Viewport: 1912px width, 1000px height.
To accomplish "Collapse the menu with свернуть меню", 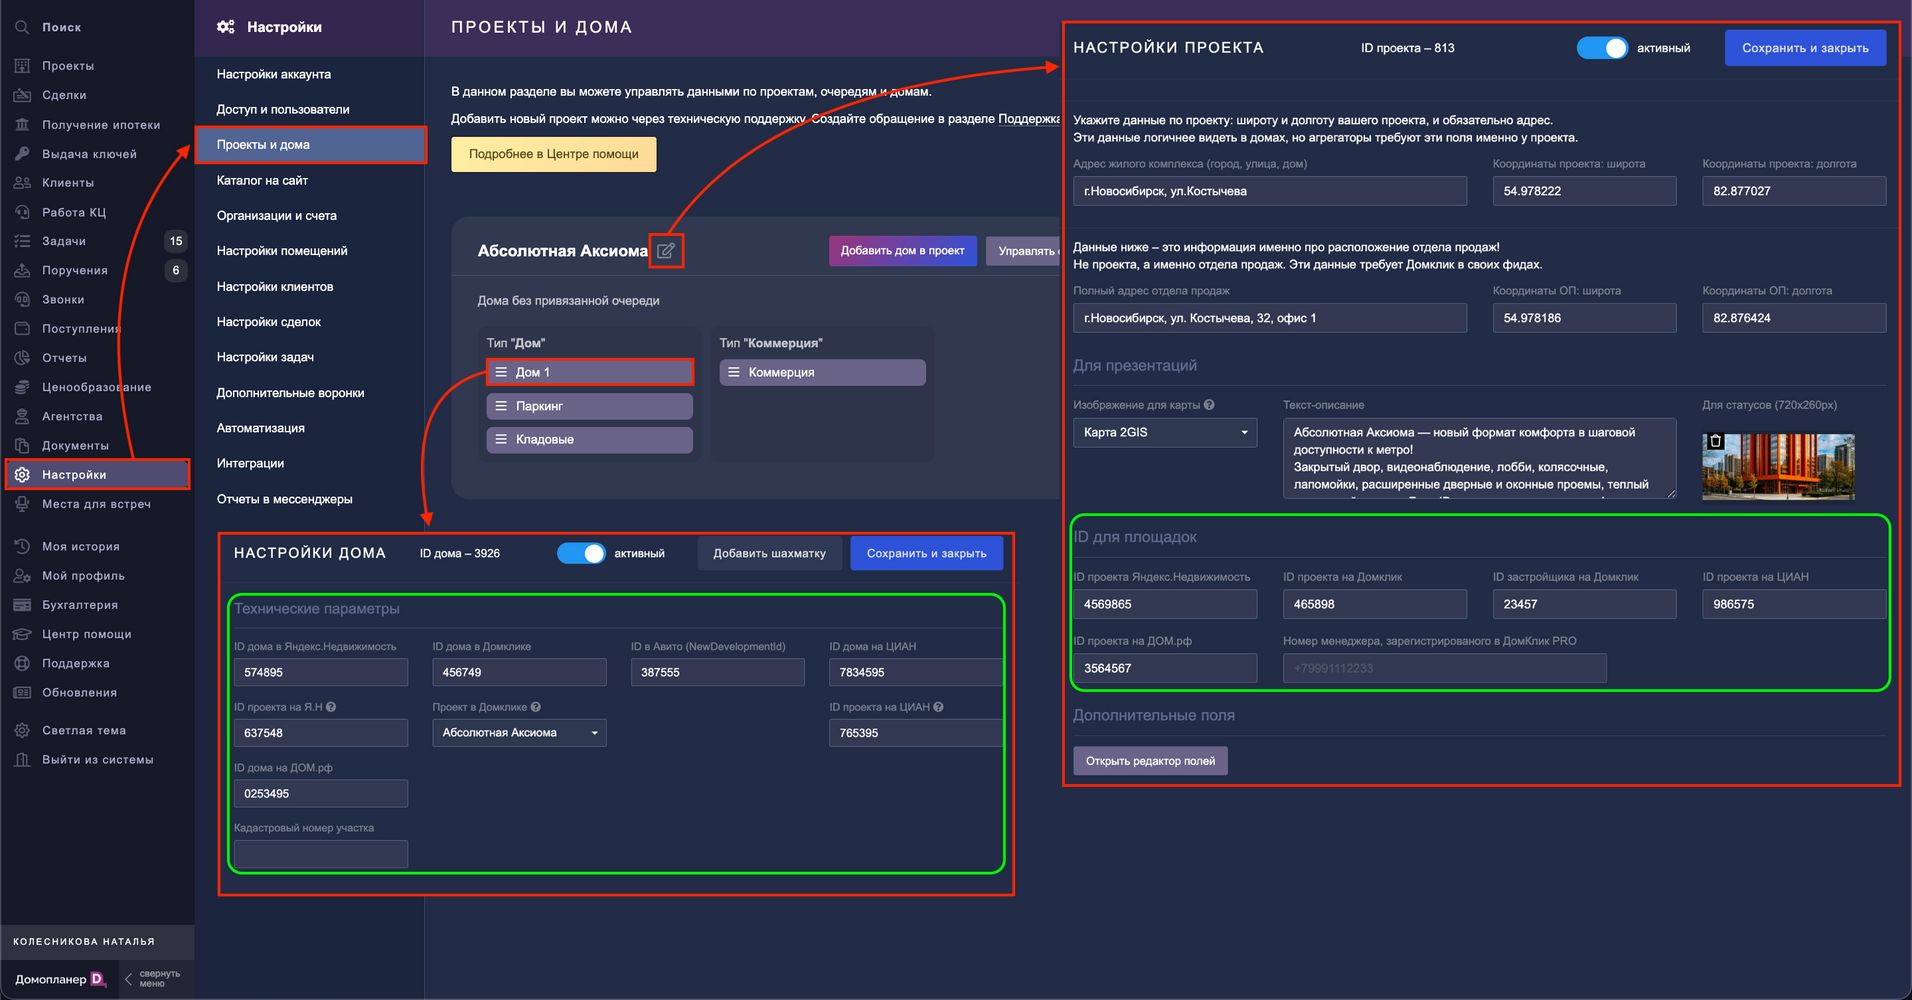I will click(153, 978).
